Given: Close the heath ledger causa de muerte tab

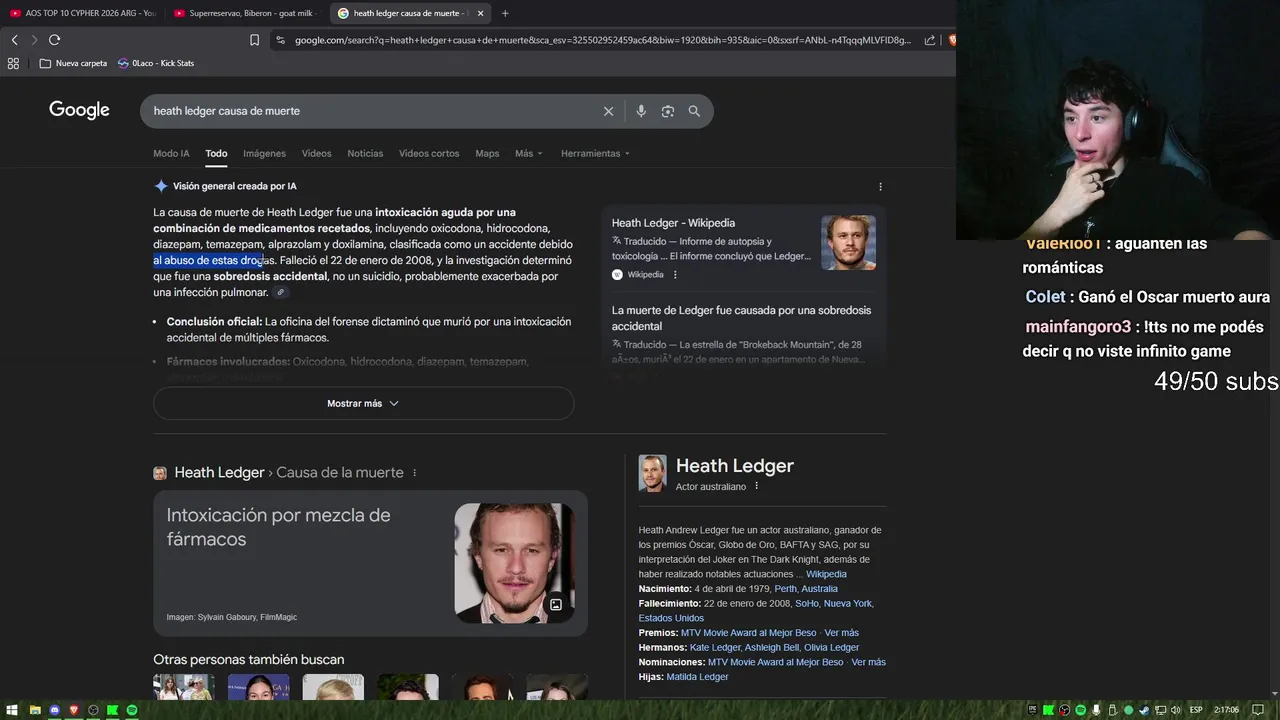Looking at the screenshot, I should tap(480, 13).
